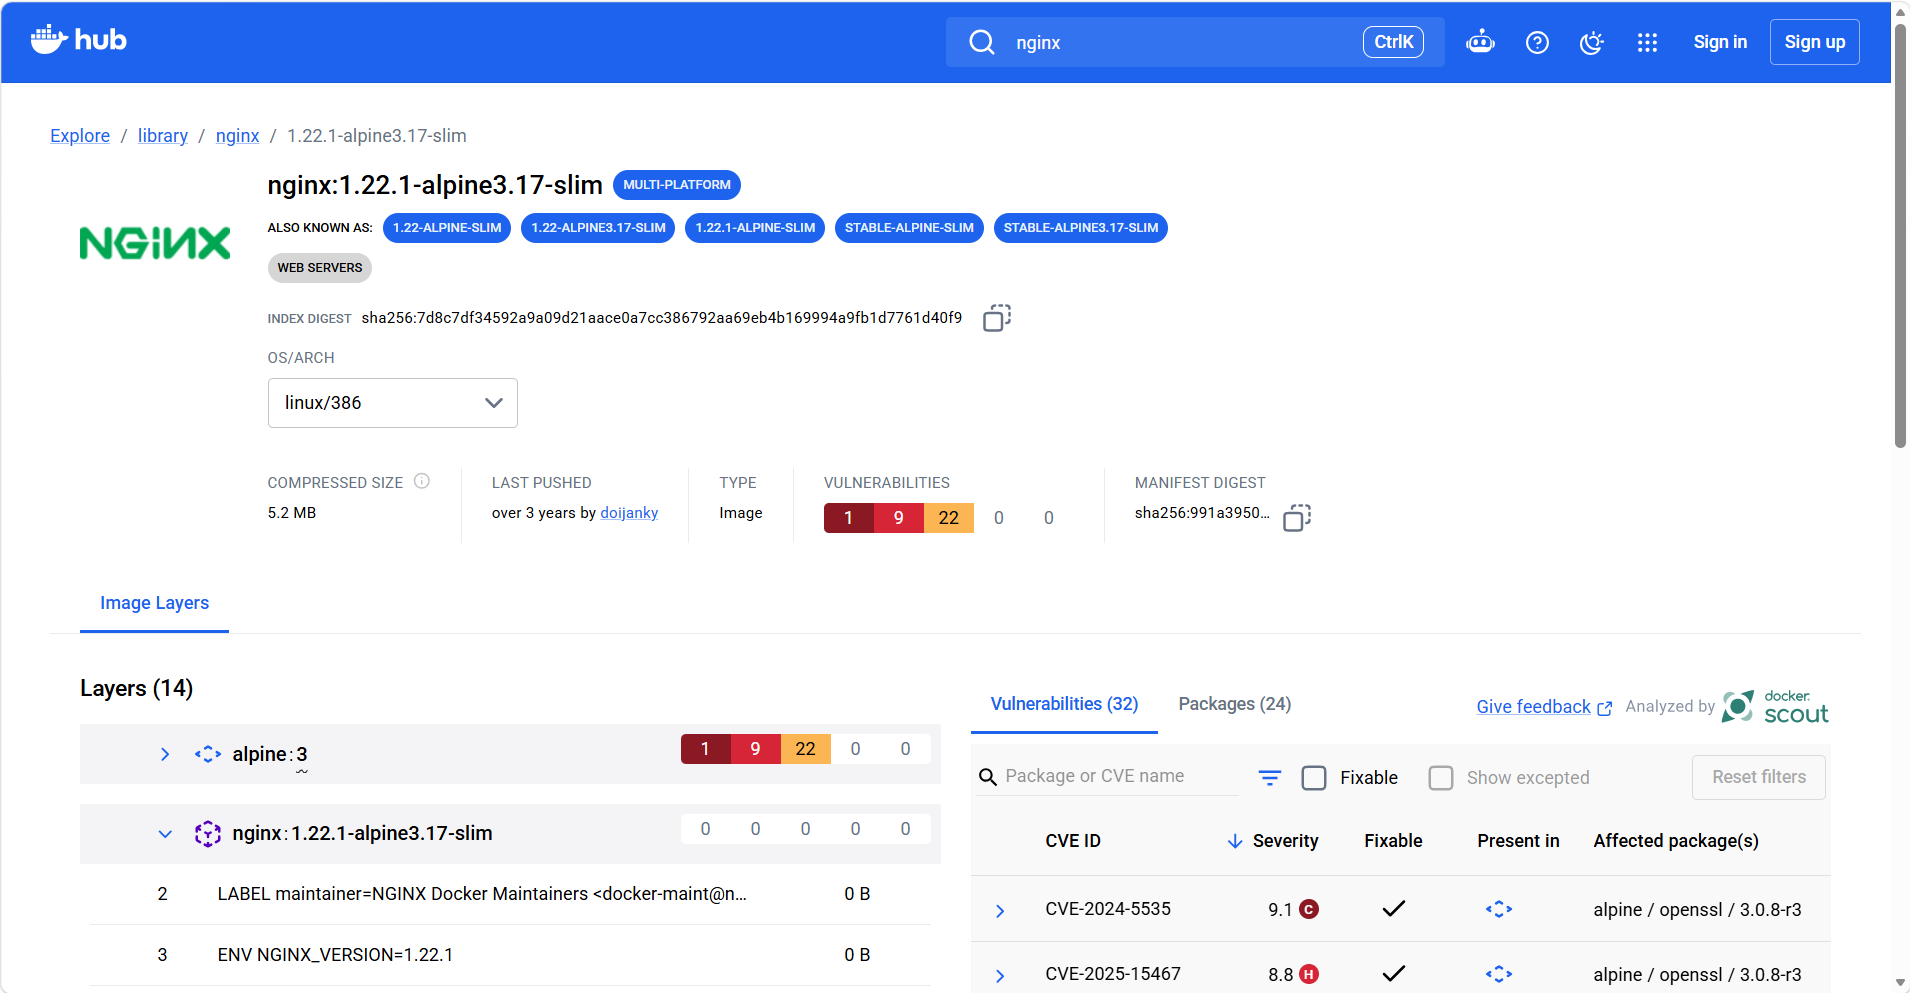Viewport: 1910px width, 993px height.
Task: Click the high severity badge for CVE-2025-15467
Action: pyautogui.click(x=1309, y=974)
